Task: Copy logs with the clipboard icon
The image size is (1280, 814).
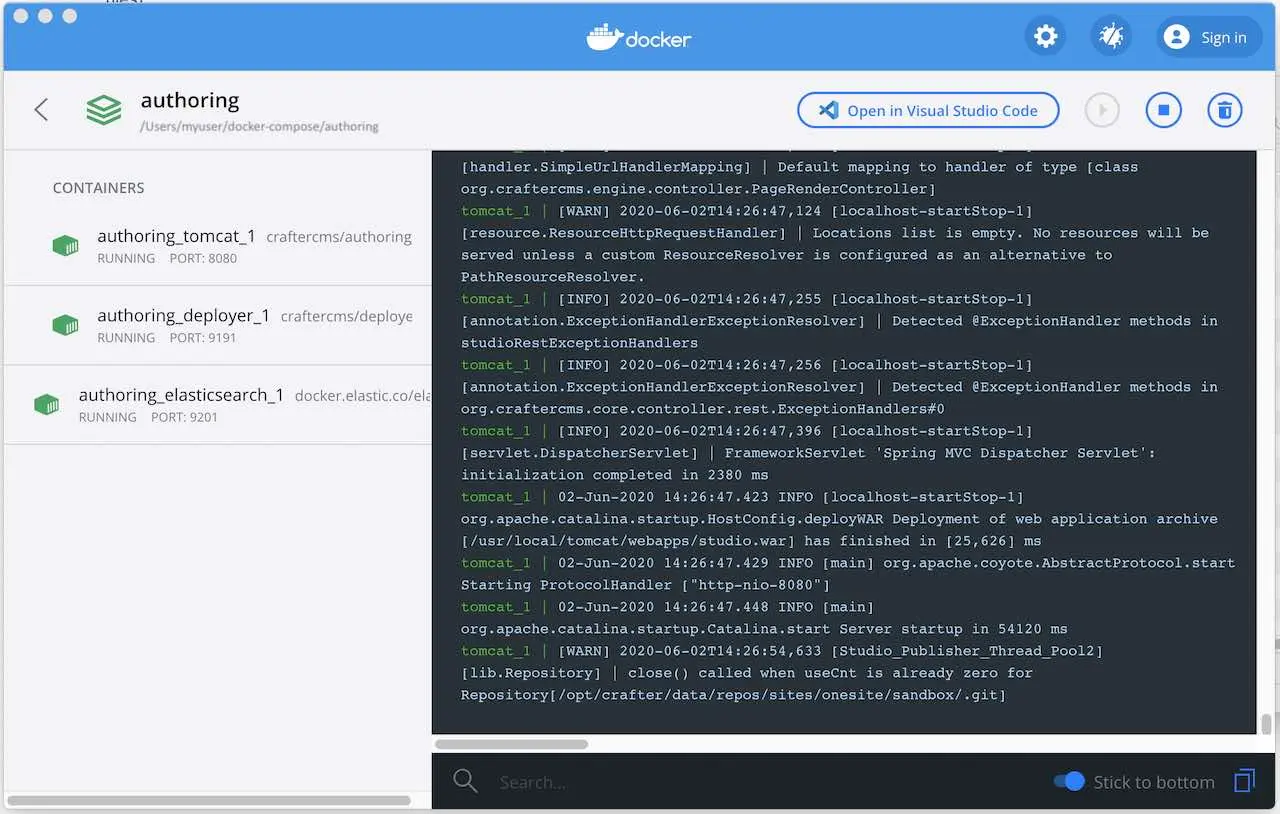Action: click(x=1245, y=781)
